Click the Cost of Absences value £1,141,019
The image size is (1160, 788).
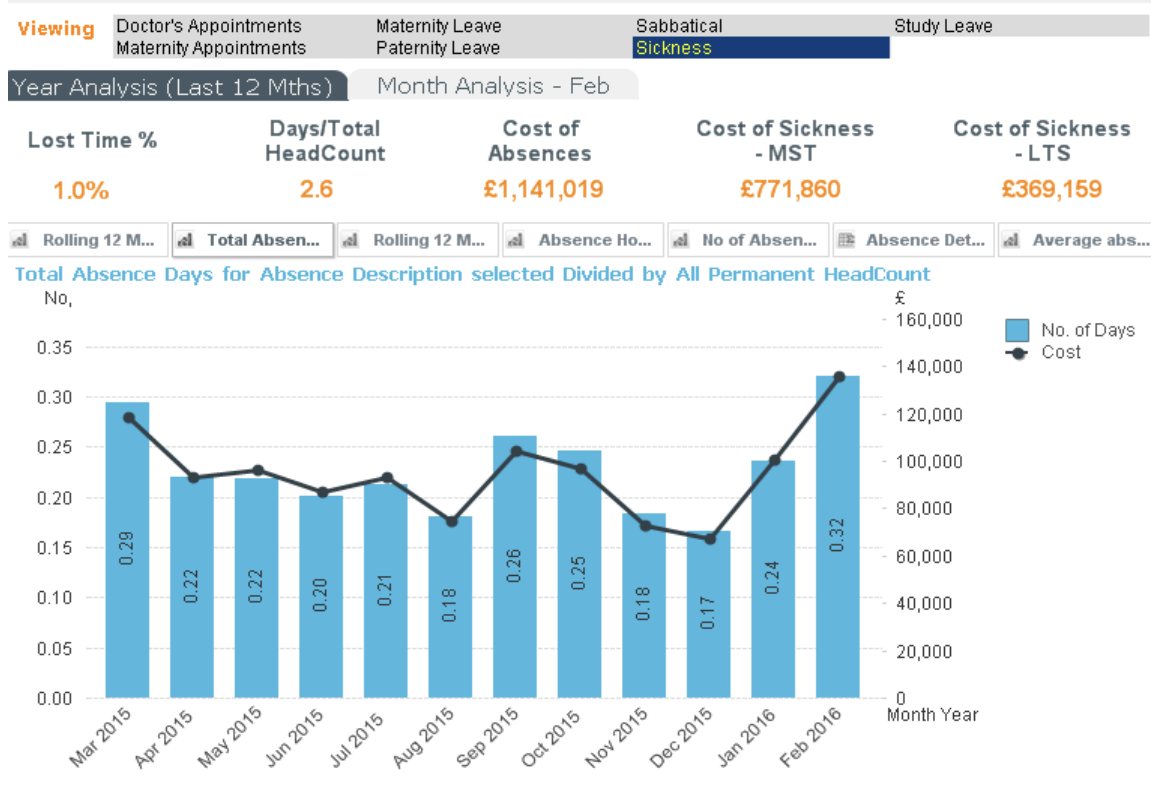[x=543, y=190]
